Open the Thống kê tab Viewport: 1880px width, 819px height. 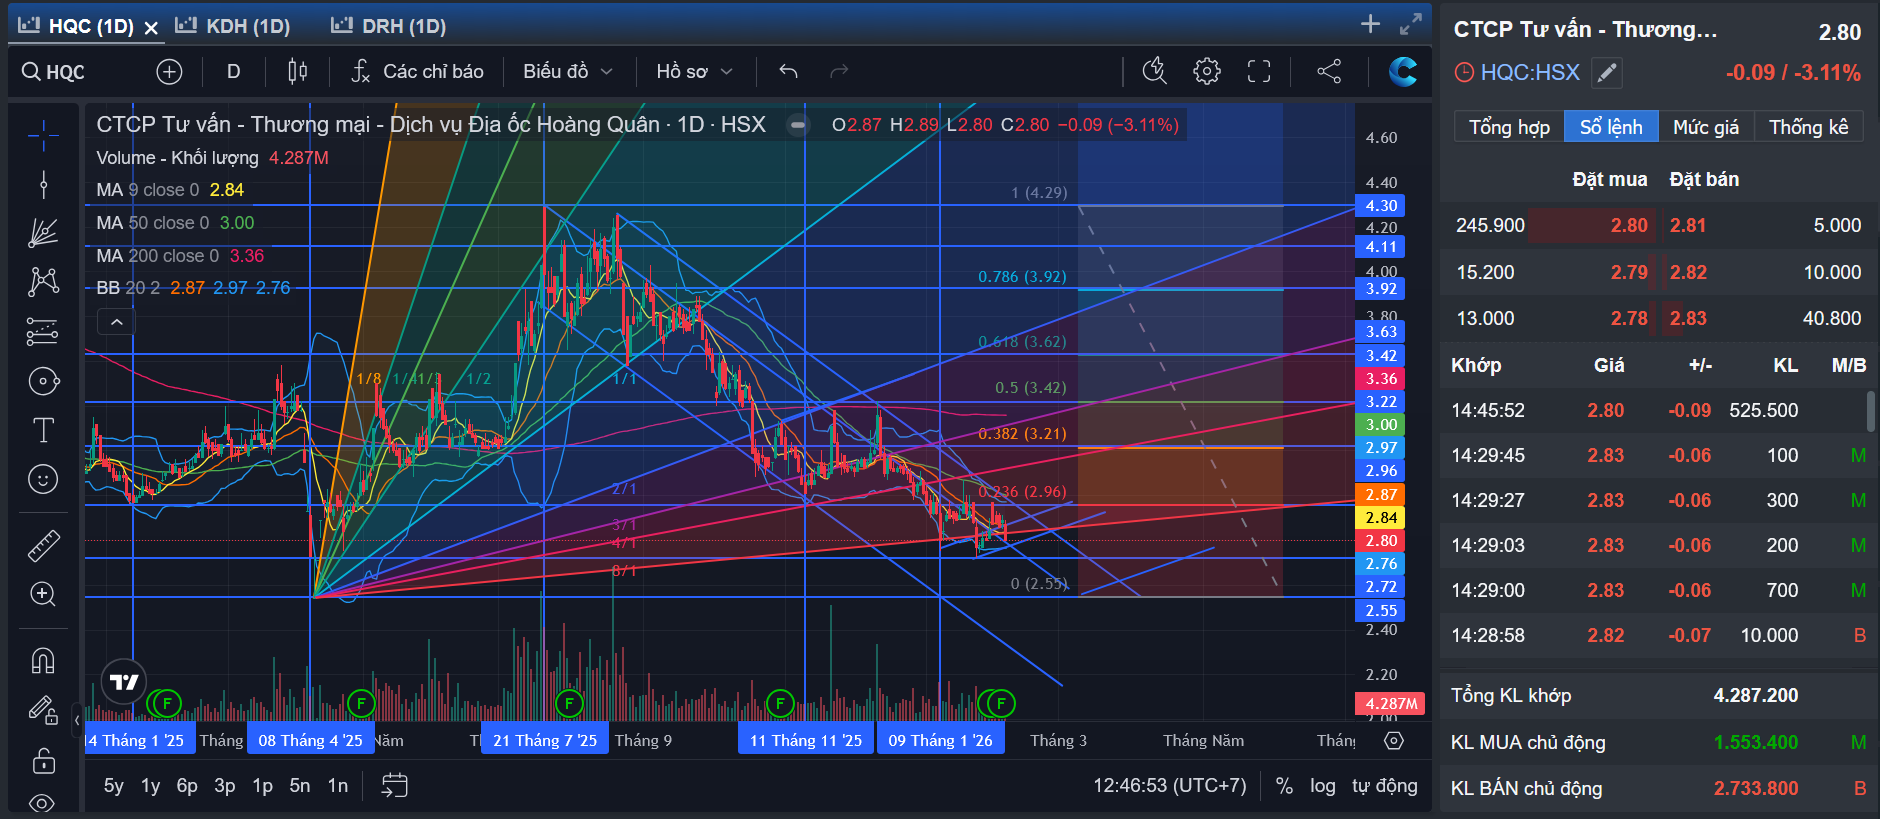(1809, 127)
